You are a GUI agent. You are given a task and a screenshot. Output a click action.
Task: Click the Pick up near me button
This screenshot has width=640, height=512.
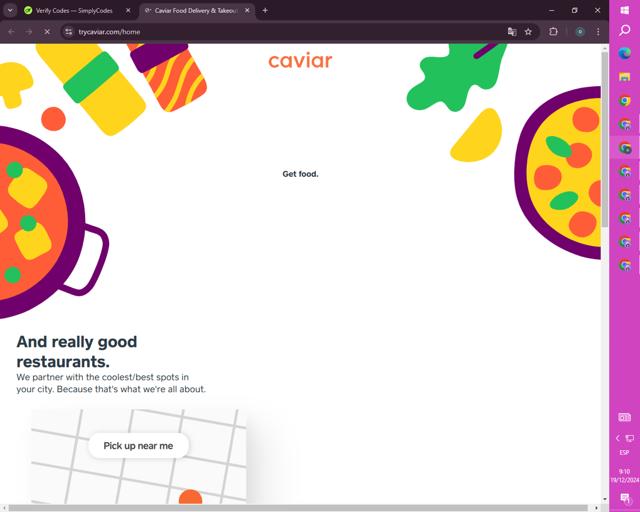tap(138, 445)
